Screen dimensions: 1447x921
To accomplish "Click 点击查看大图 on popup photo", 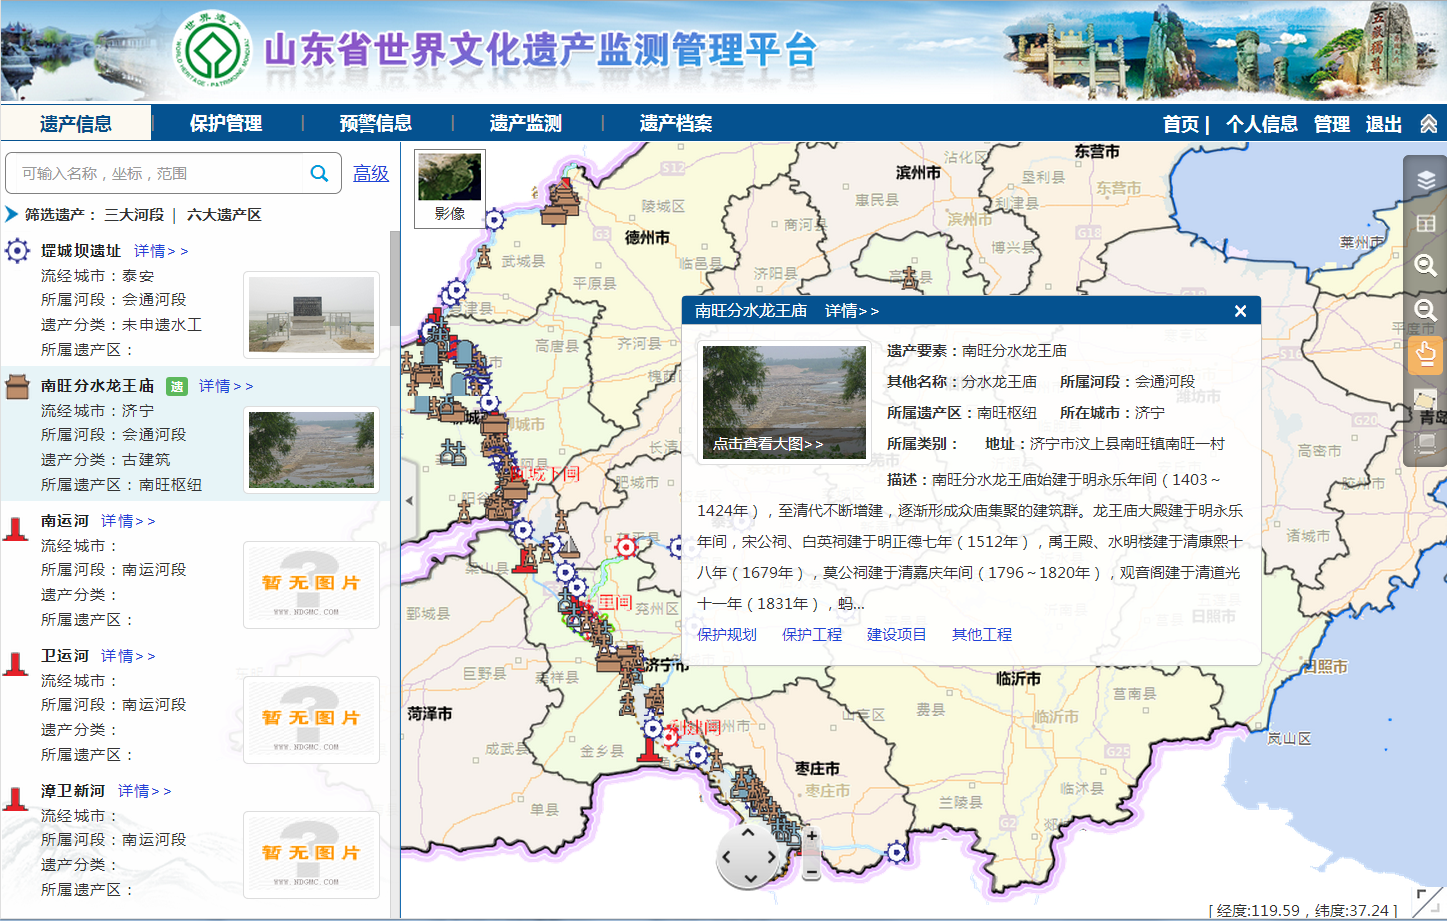I will [x=768, y=444].
